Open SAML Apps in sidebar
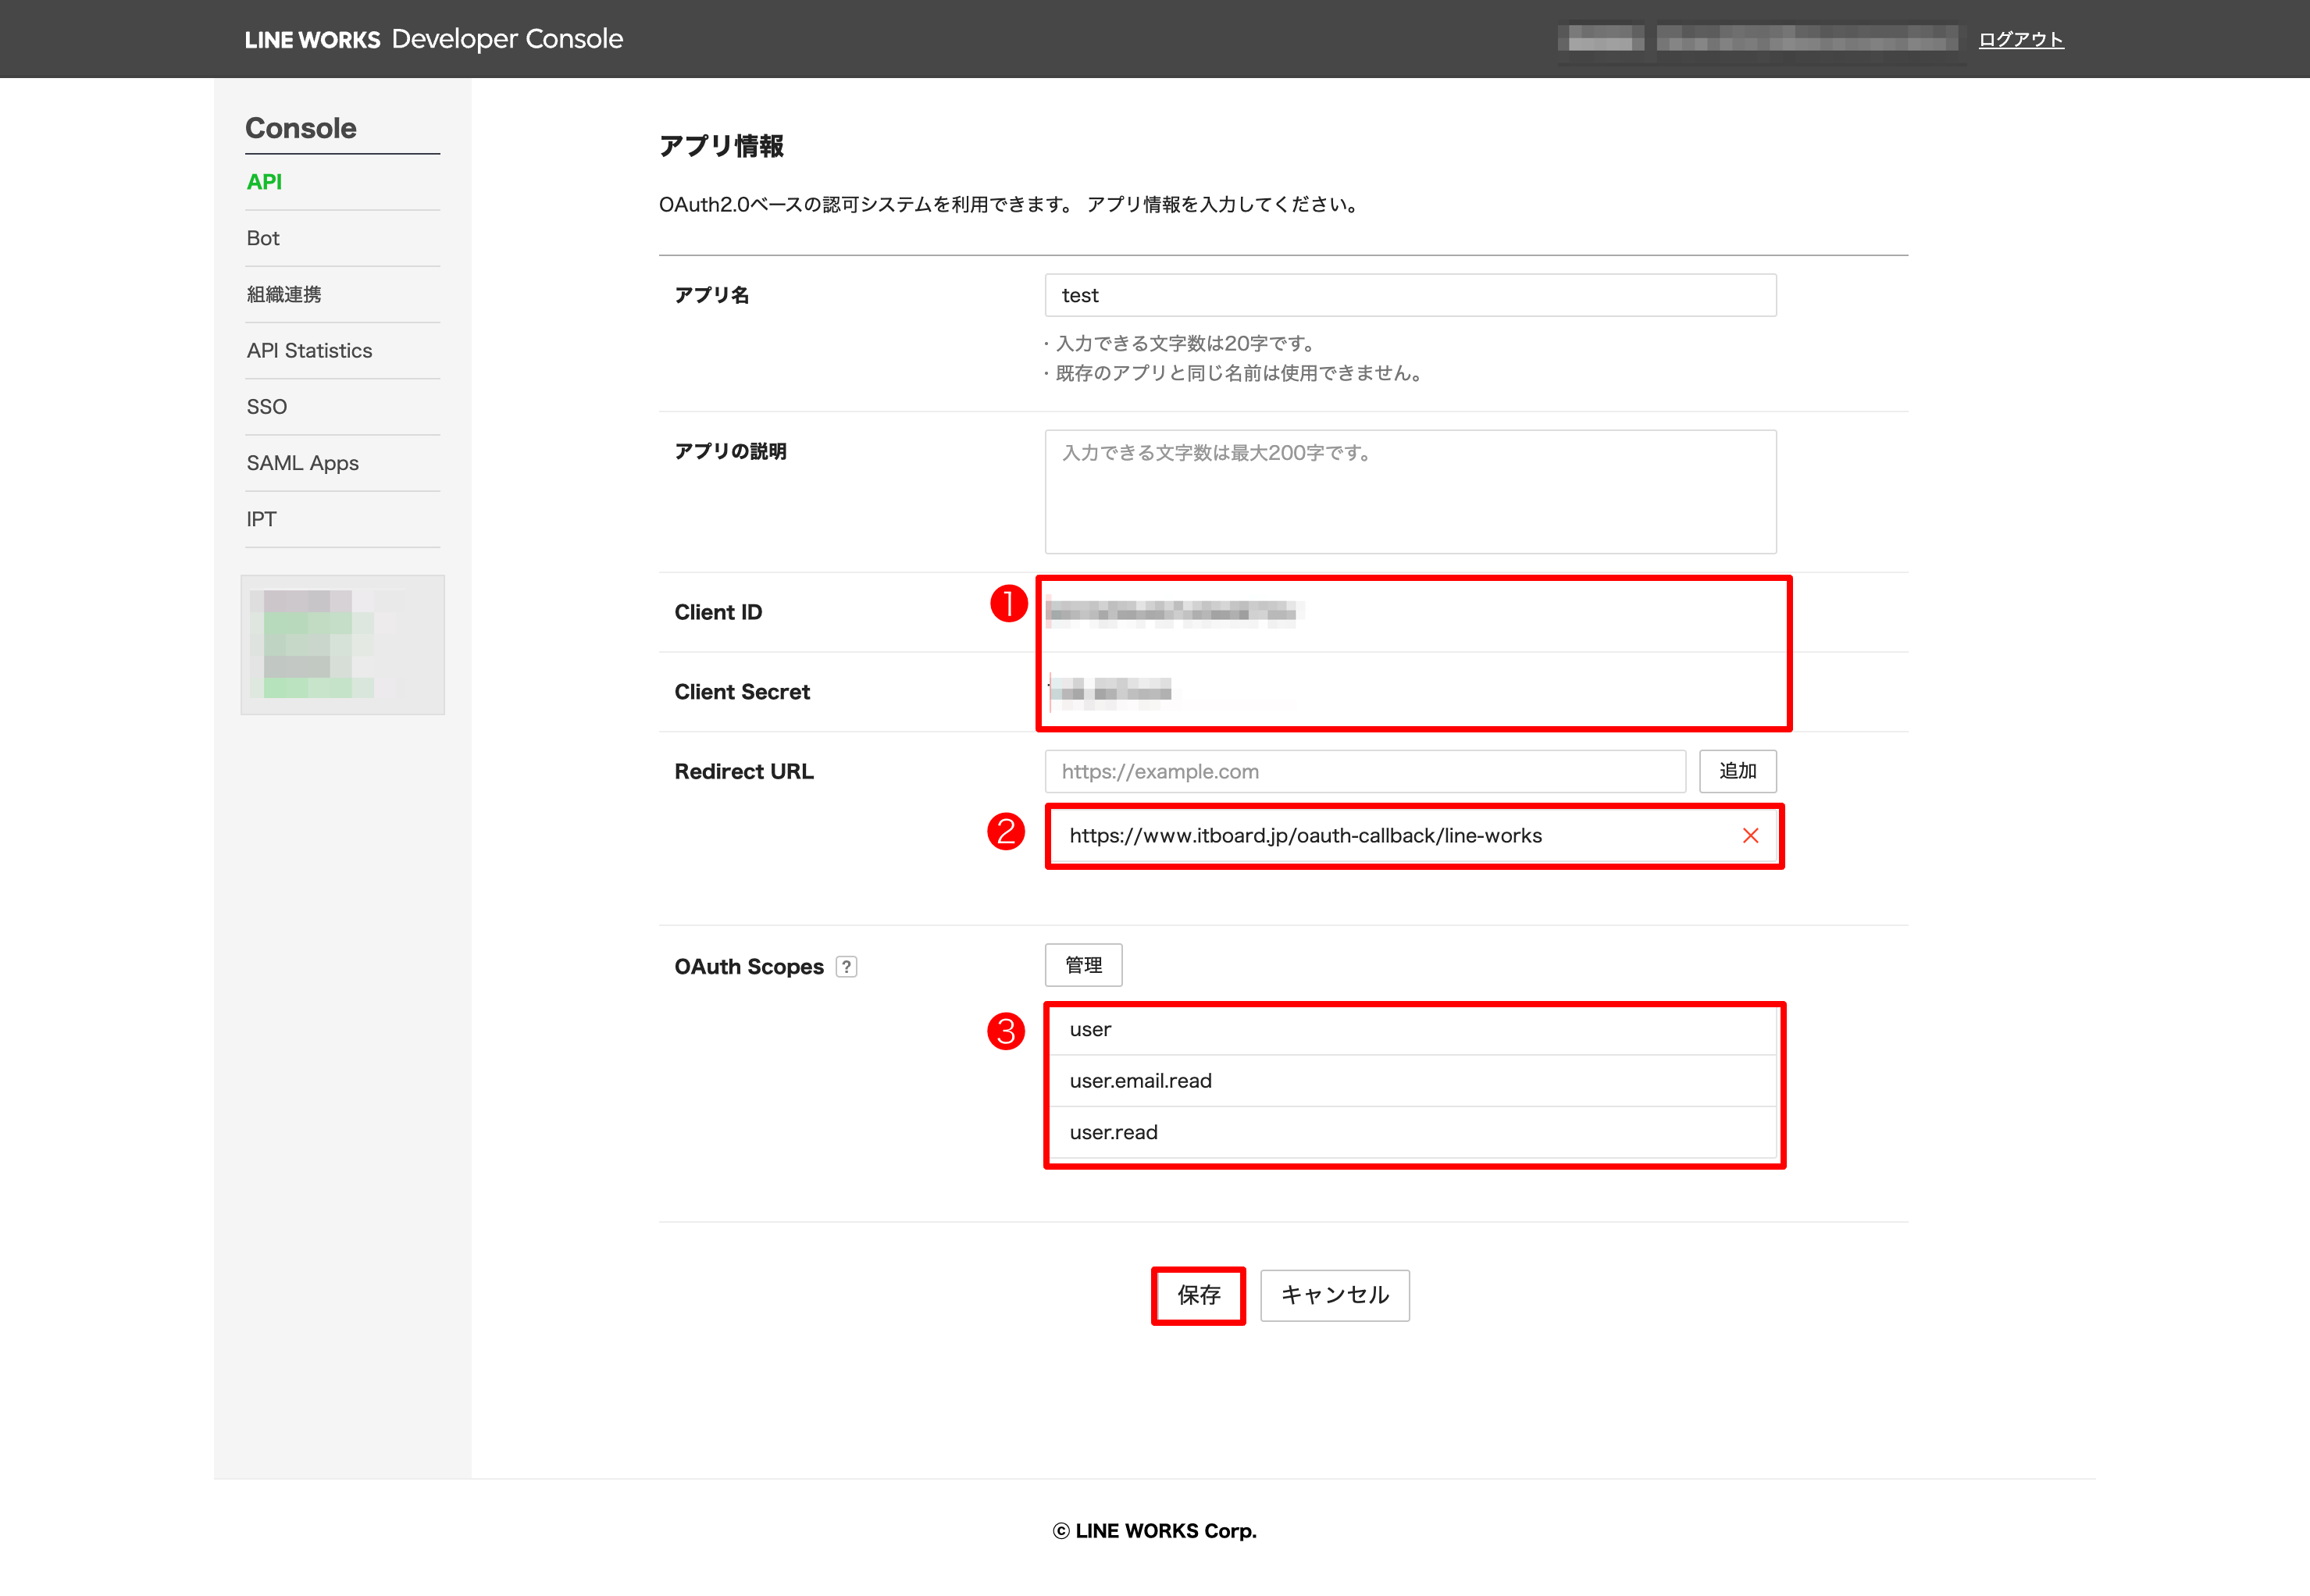2310x1596 pixels. click(x=302, y=463)
